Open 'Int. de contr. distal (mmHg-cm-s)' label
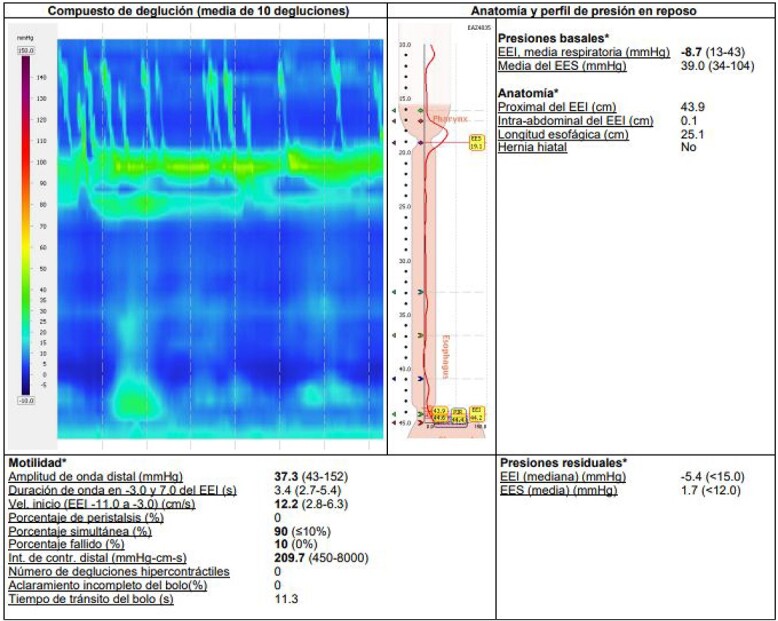The height and width of the screenshot is (621, 778). click(x=97, y=558)
